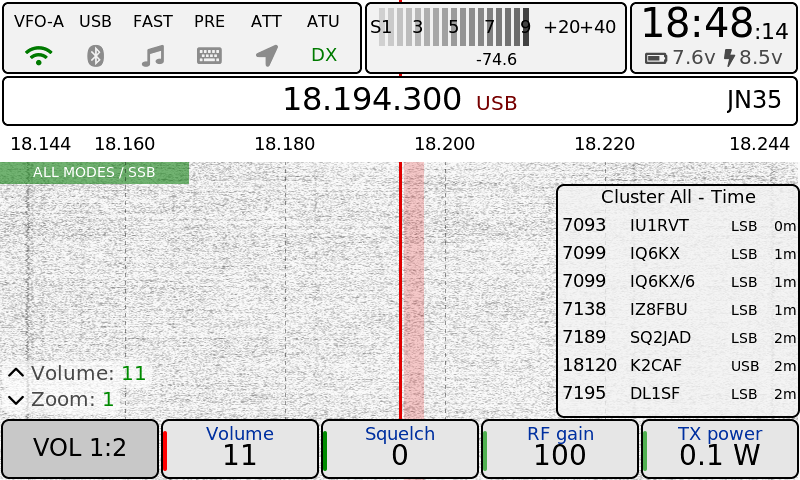Click the 18.180 frequency scale label
The image size is (800, 480).
coord(285,144)
